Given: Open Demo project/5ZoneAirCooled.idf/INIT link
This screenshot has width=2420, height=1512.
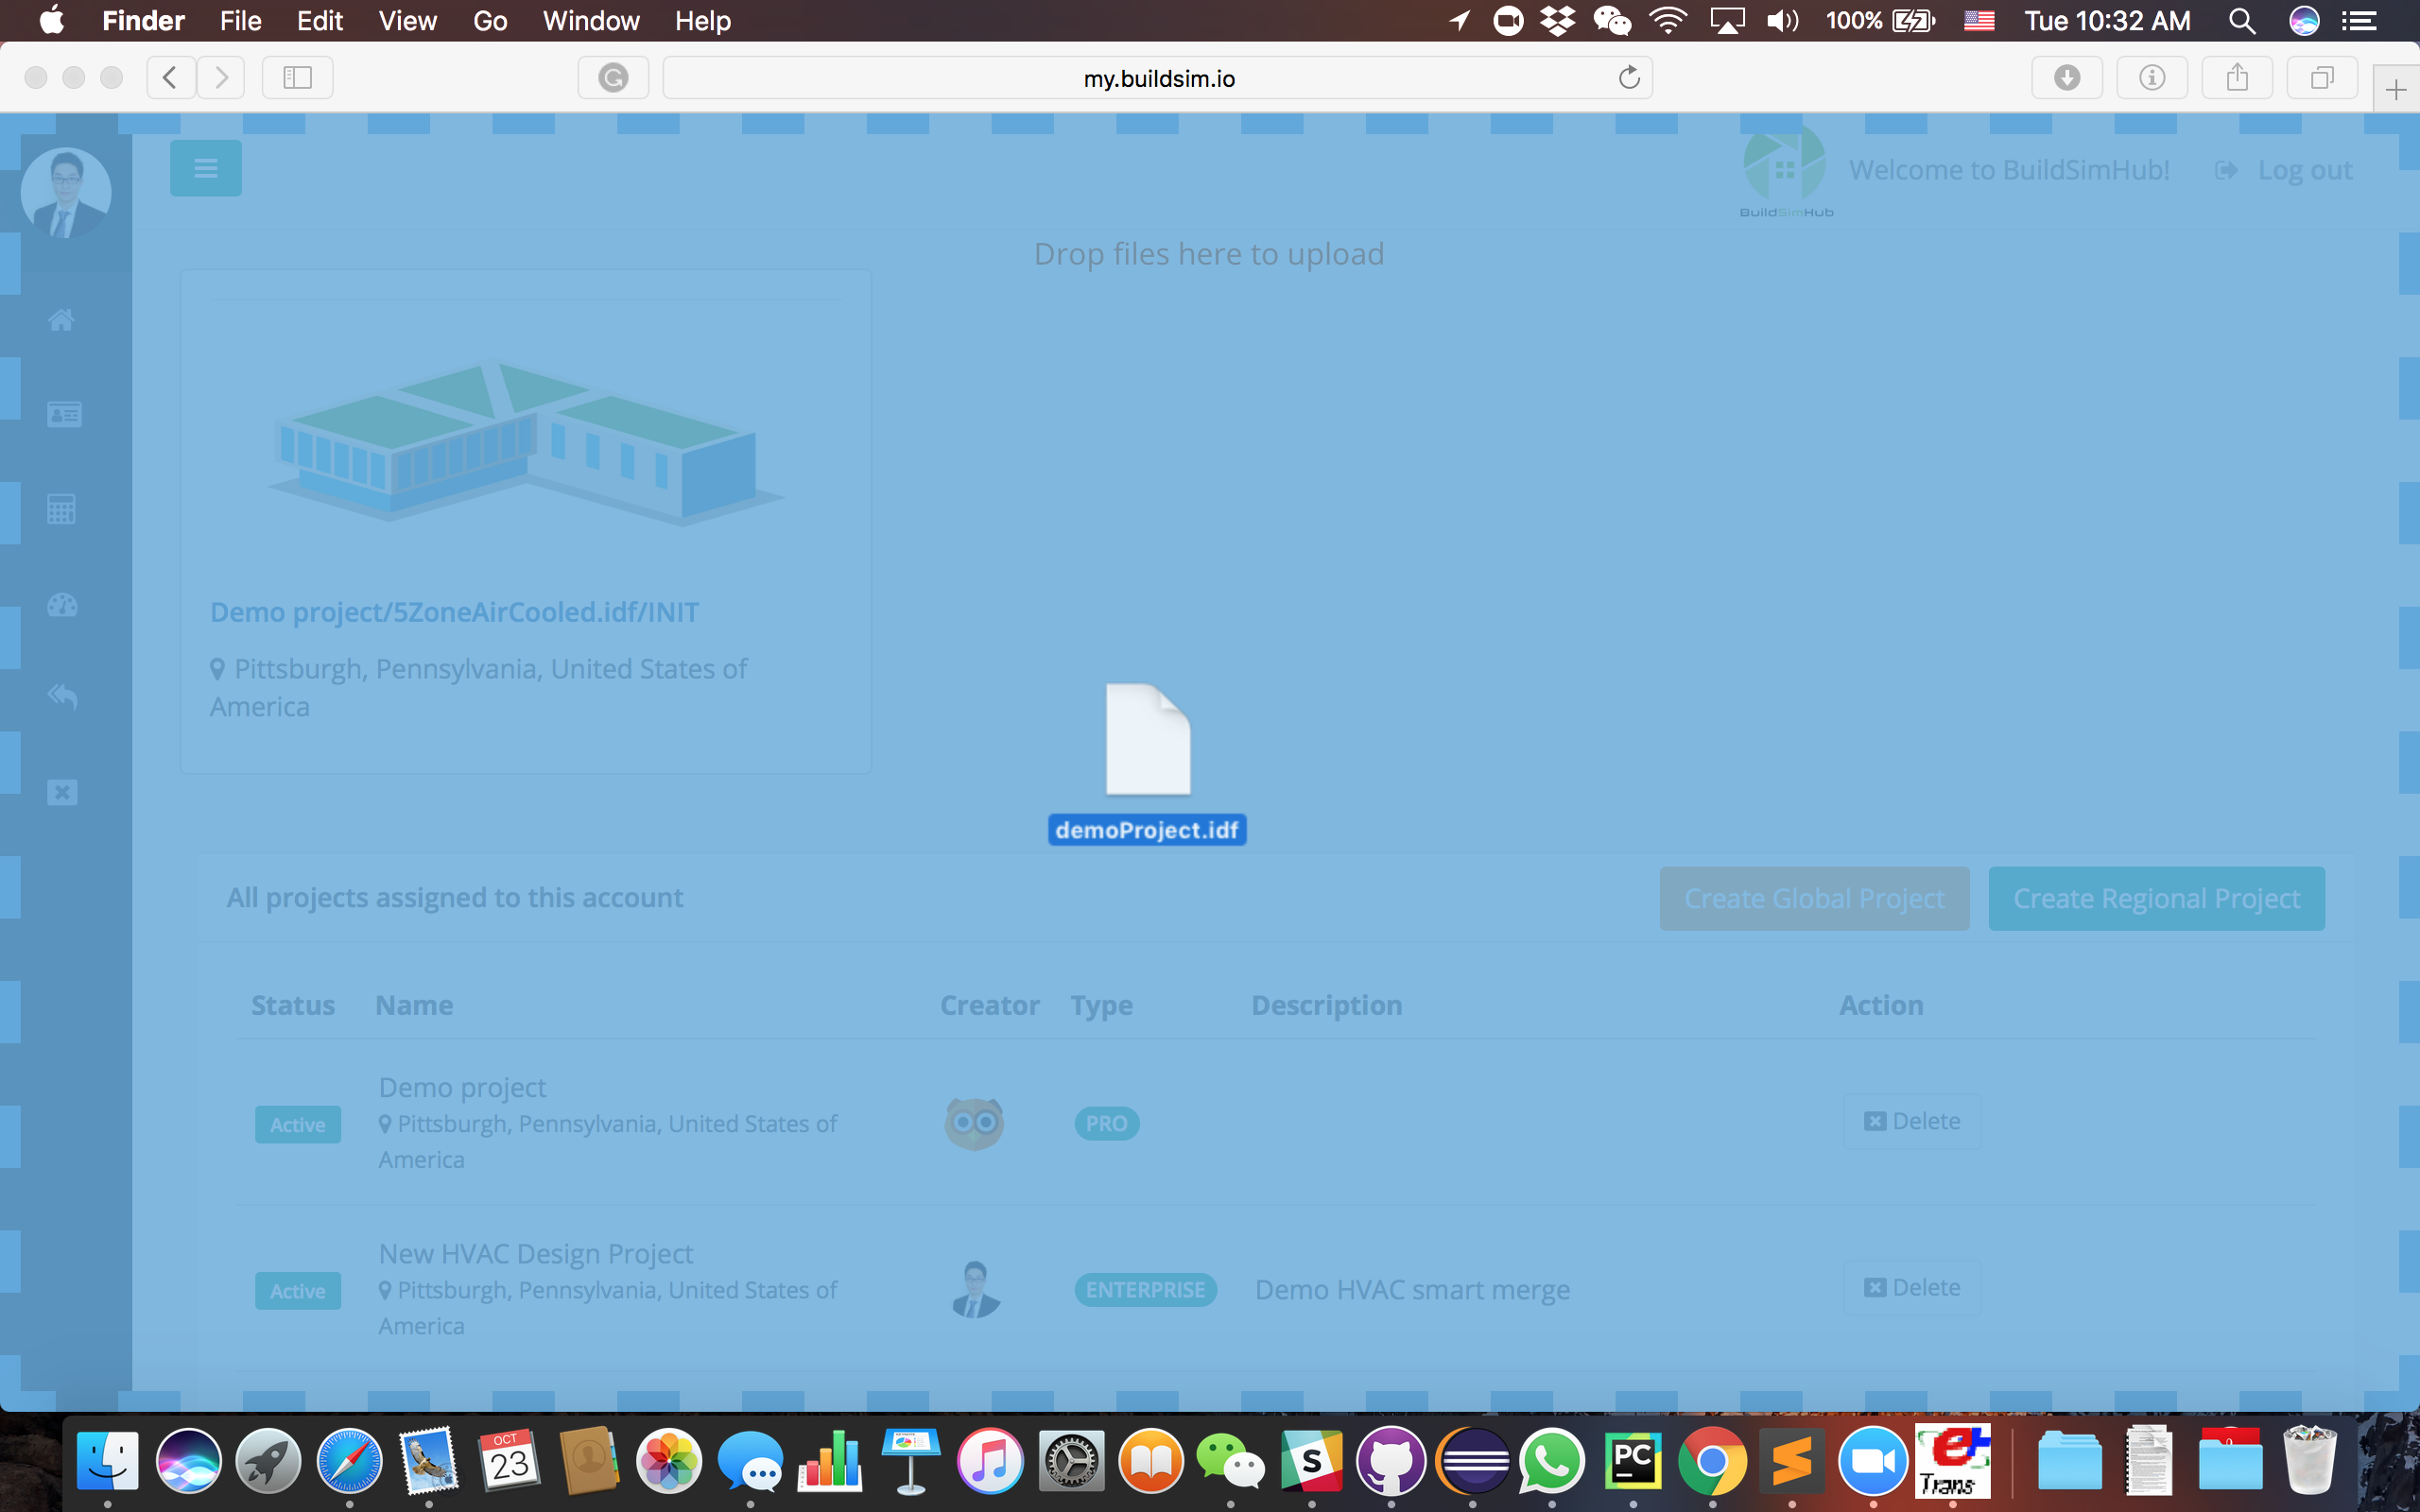Looking at the screenshot, I should coord(454,612).
